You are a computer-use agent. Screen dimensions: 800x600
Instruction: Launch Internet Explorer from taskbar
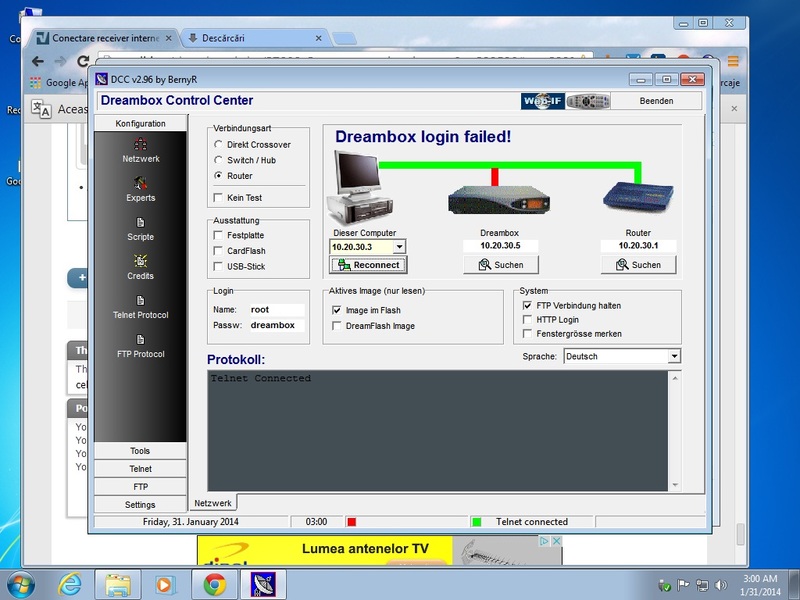[x=69, y=585]
